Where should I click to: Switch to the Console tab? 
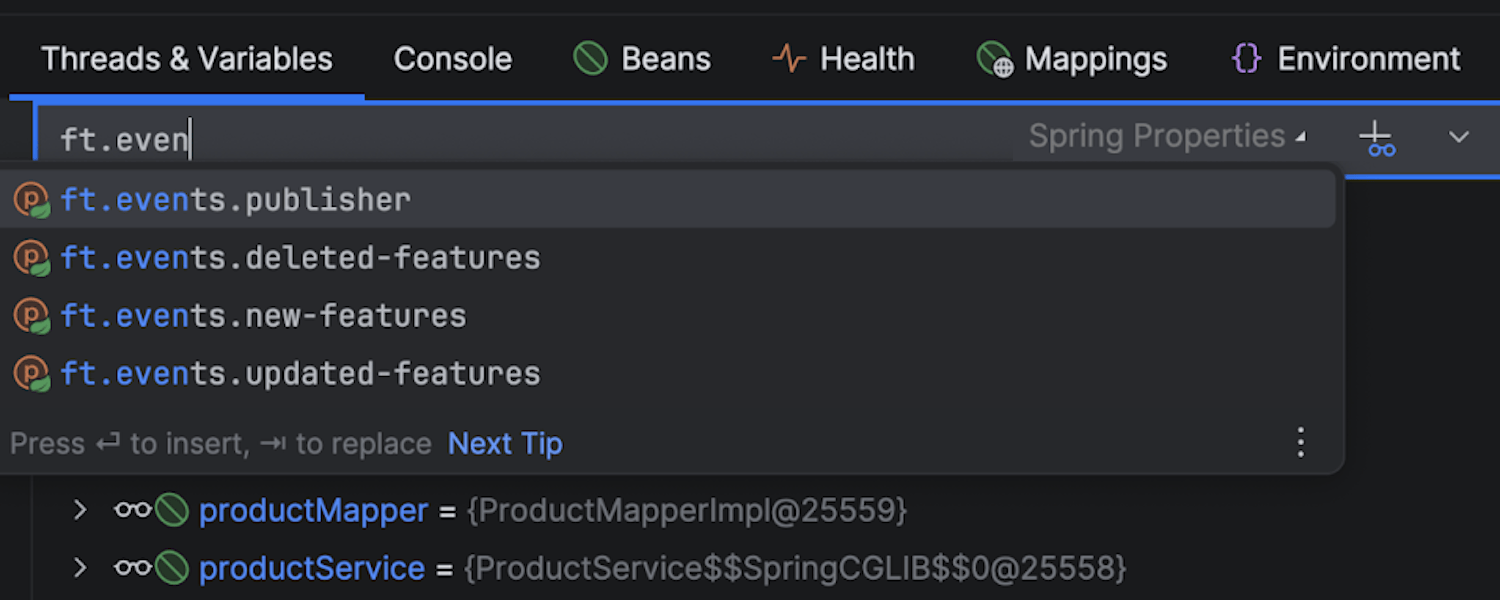pyautogui.click(x=452, y=58)
